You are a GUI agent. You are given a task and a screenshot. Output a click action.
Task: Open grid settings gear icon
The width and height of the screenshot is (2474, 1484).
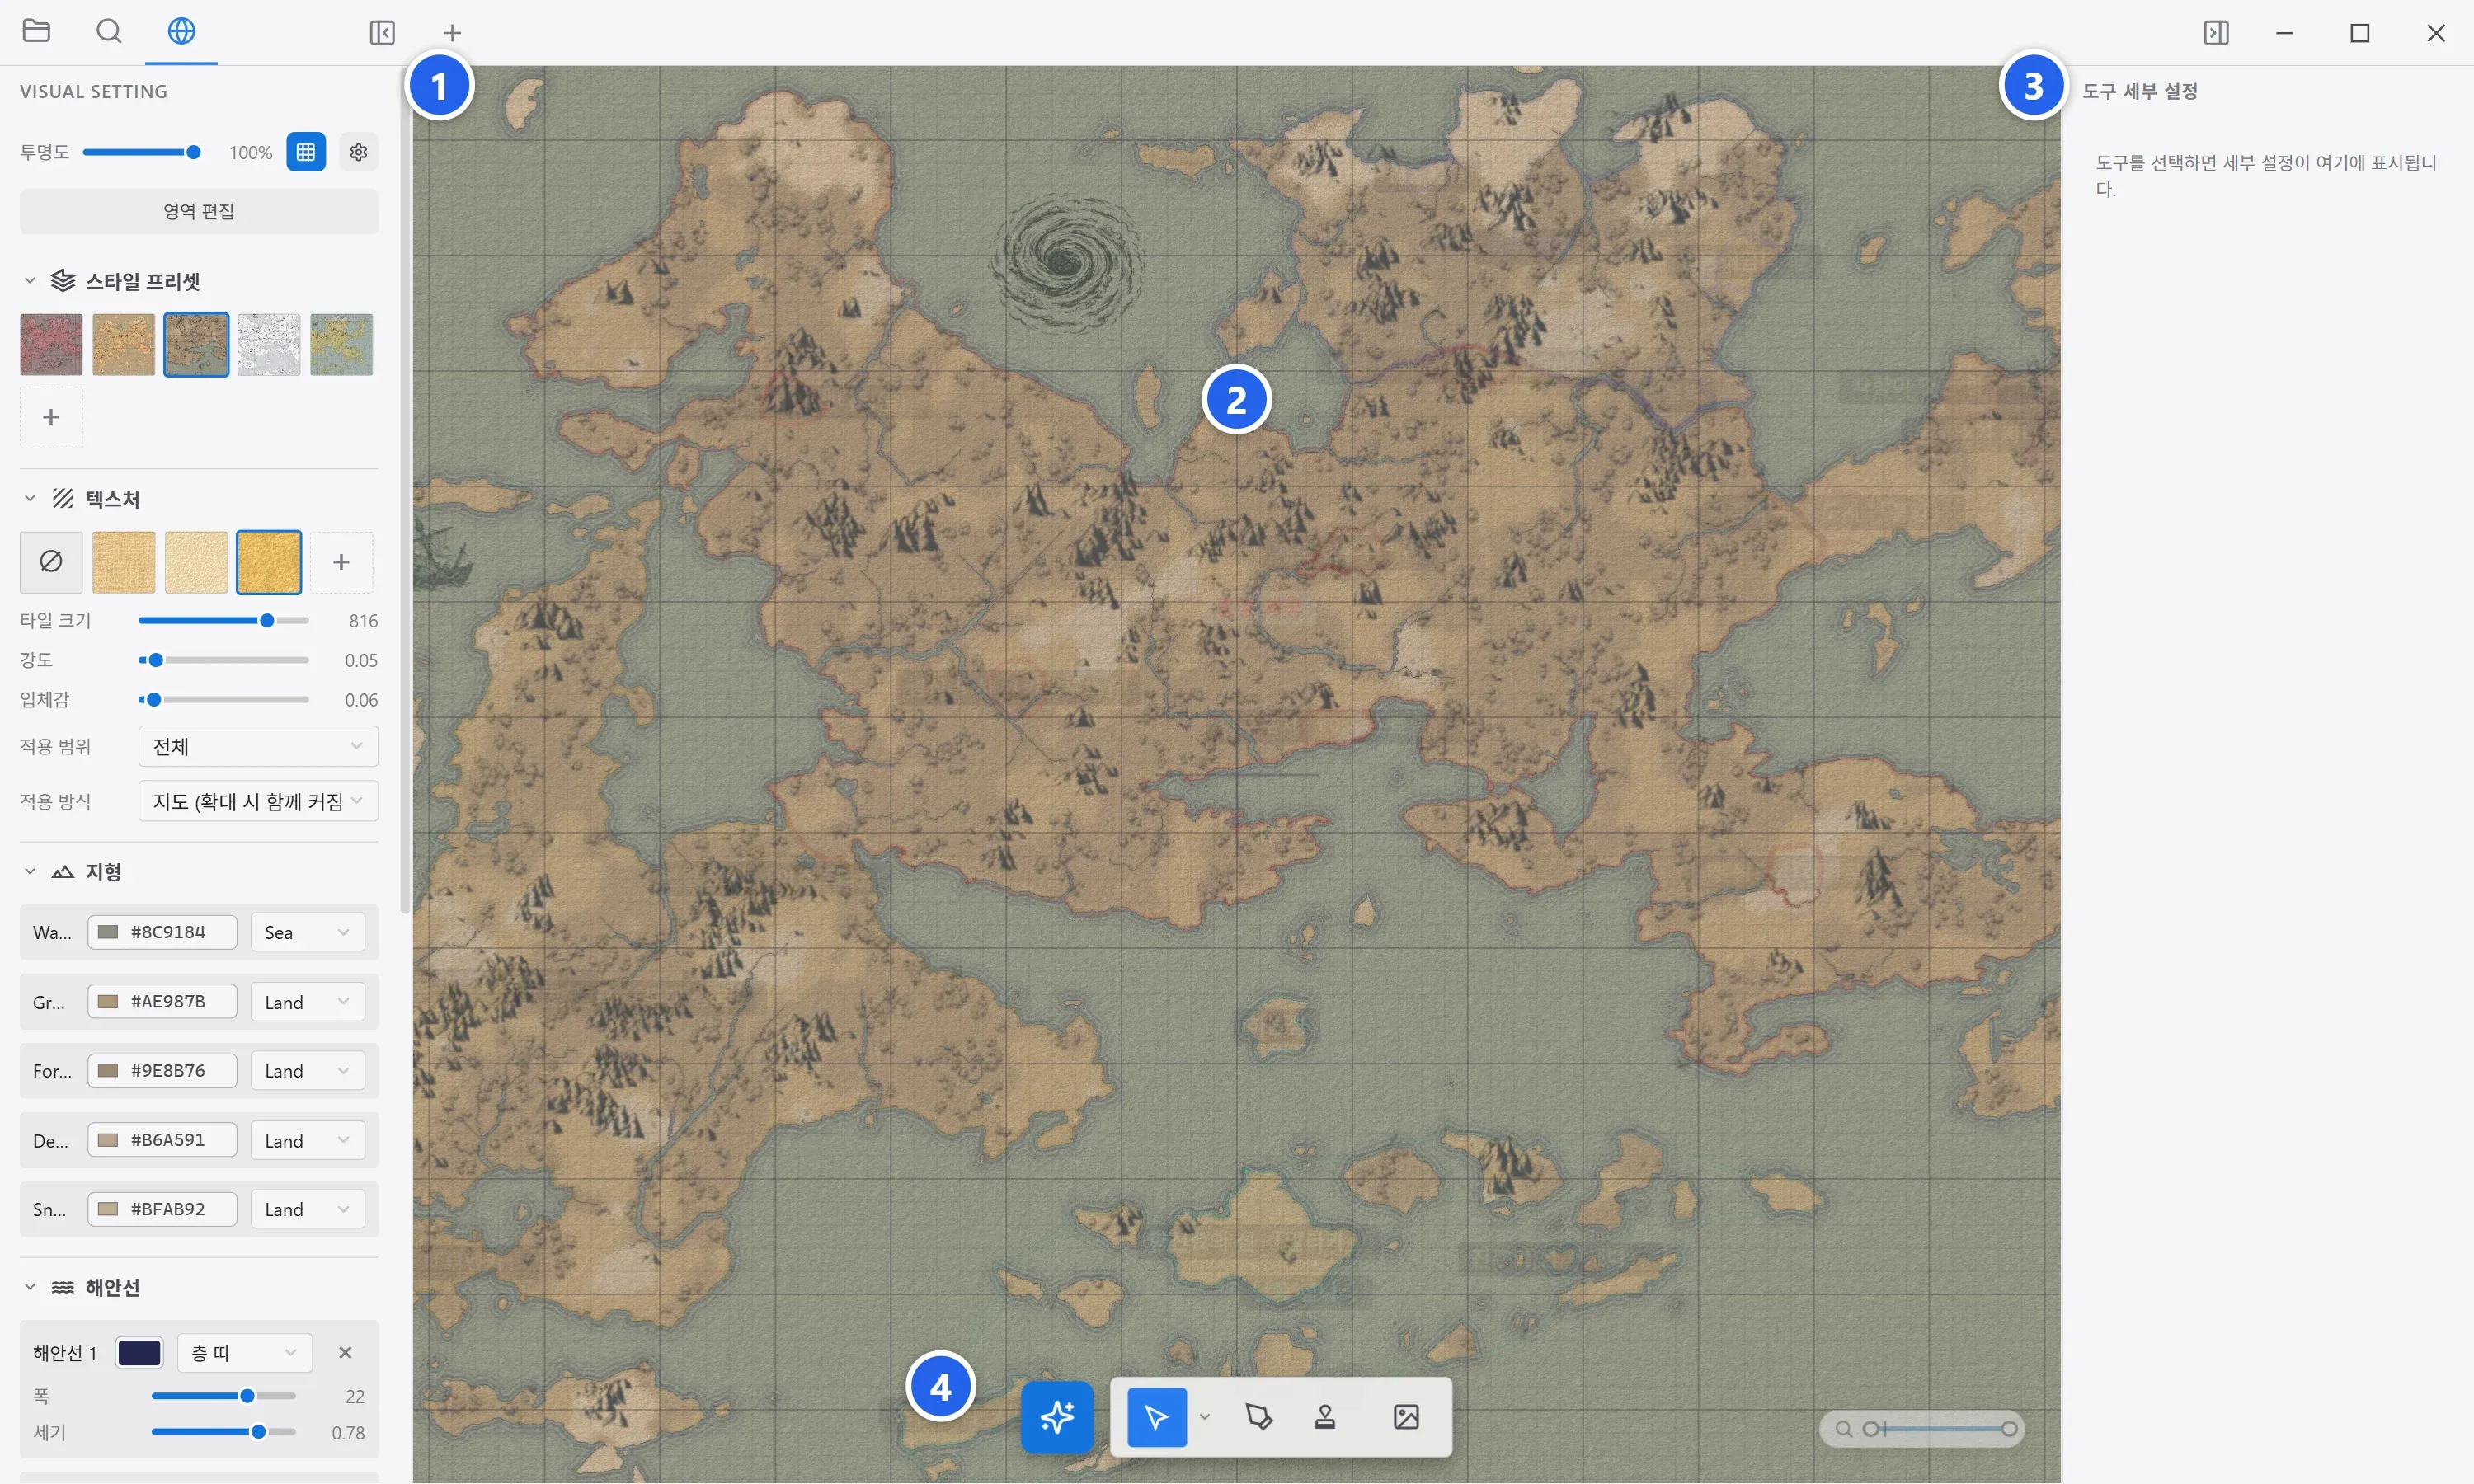click(359, 152)
